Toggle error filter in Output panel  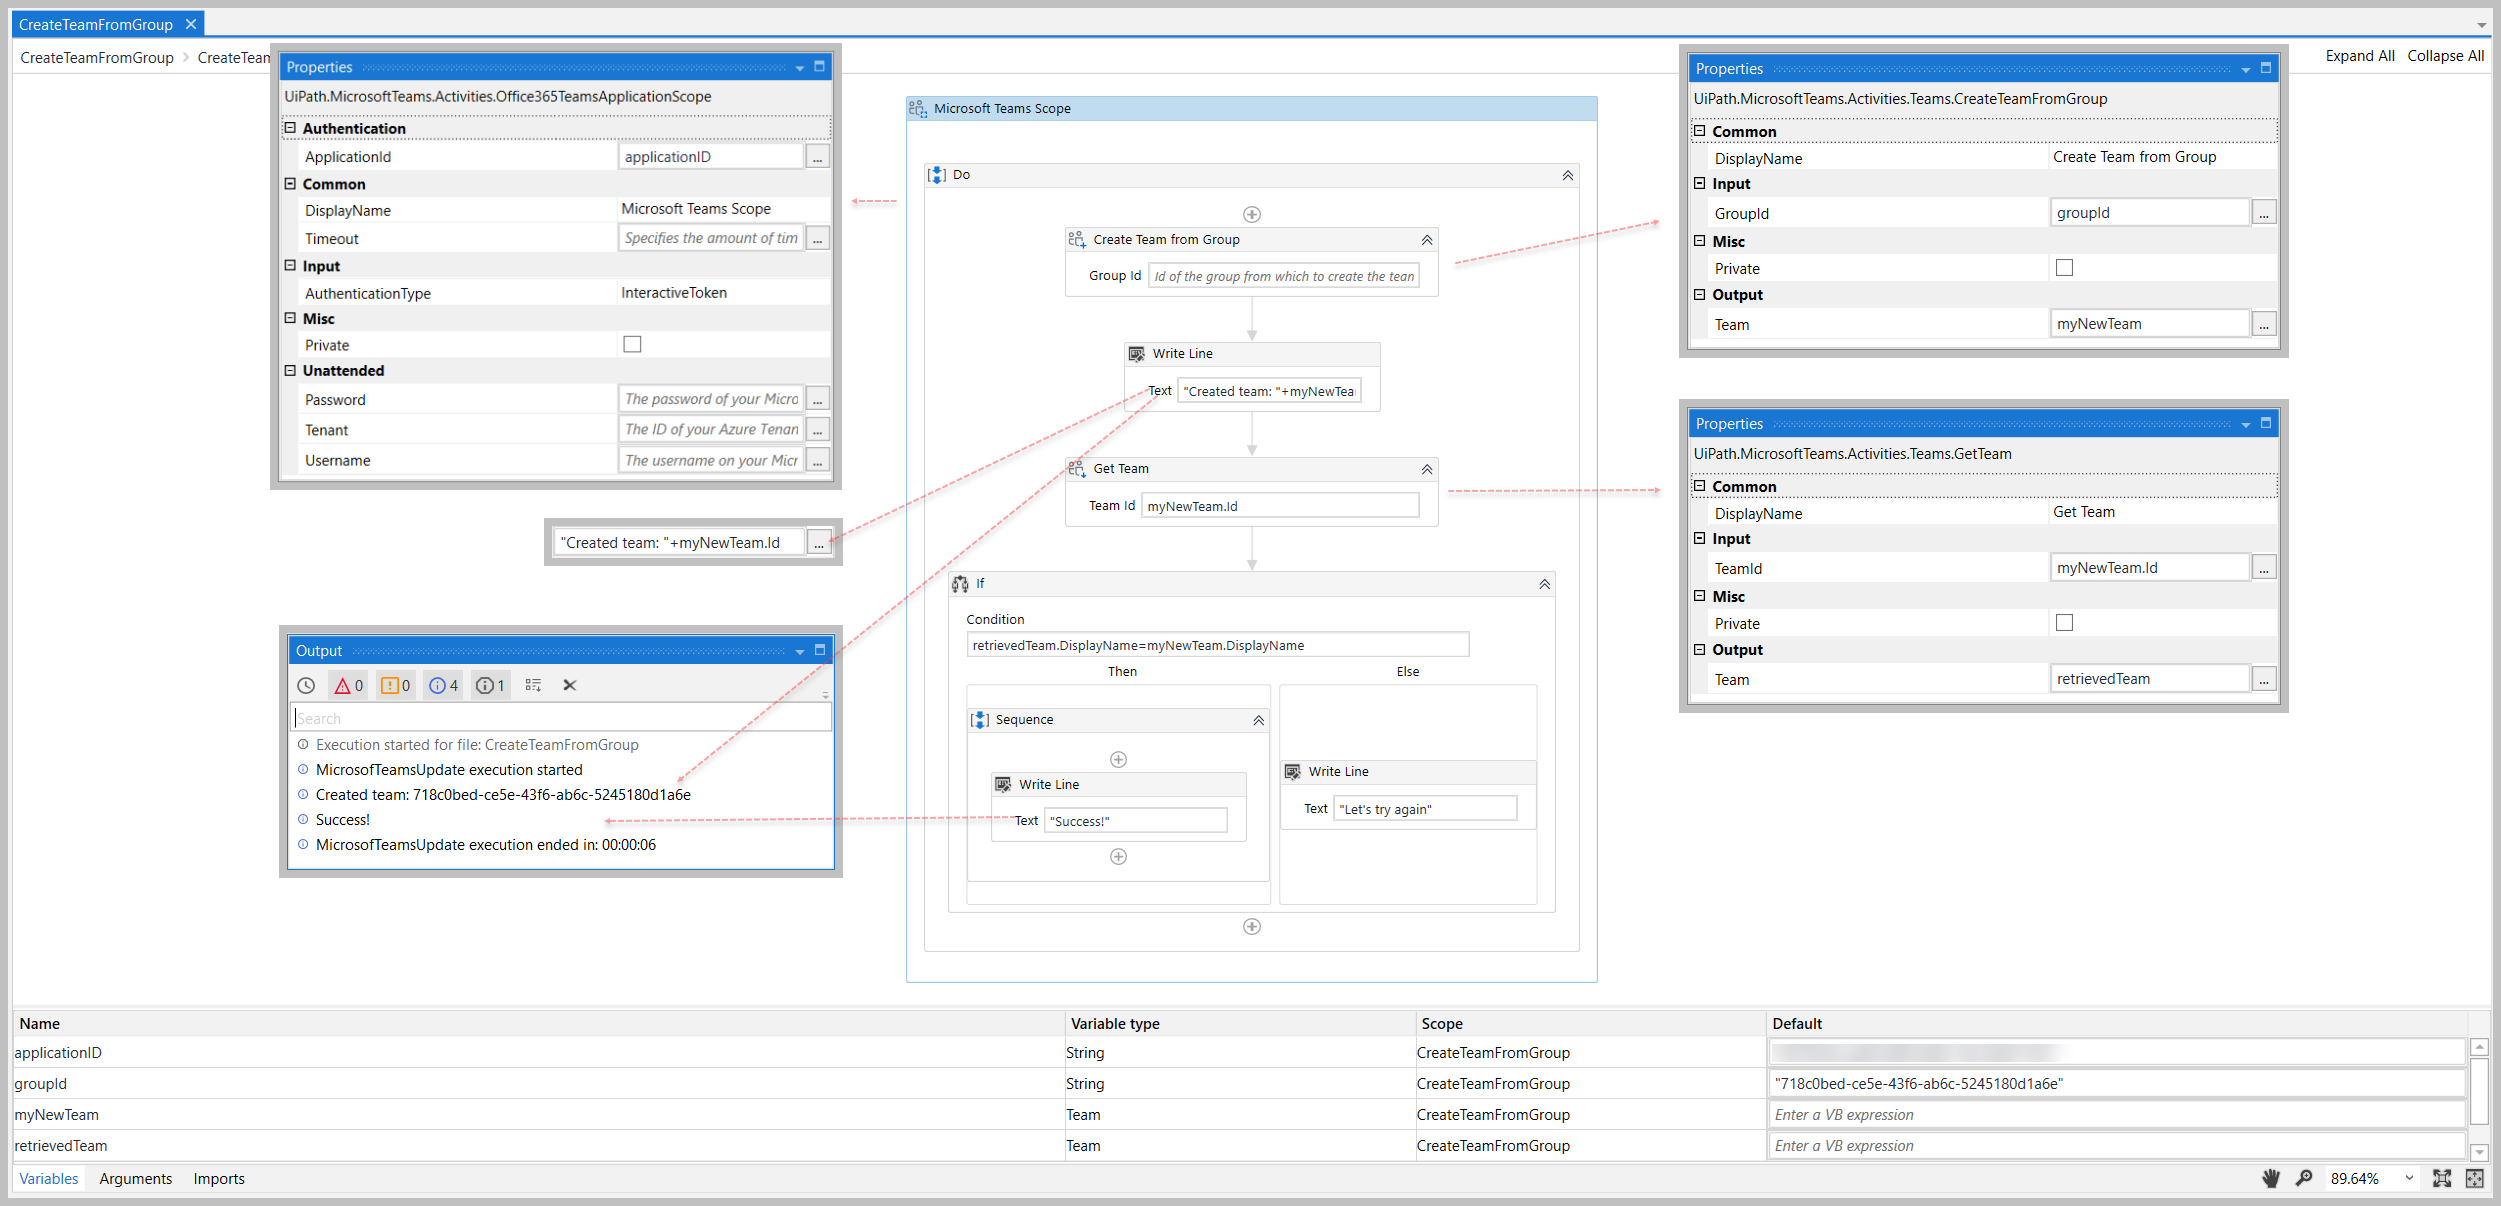click(x=348, y=685)
